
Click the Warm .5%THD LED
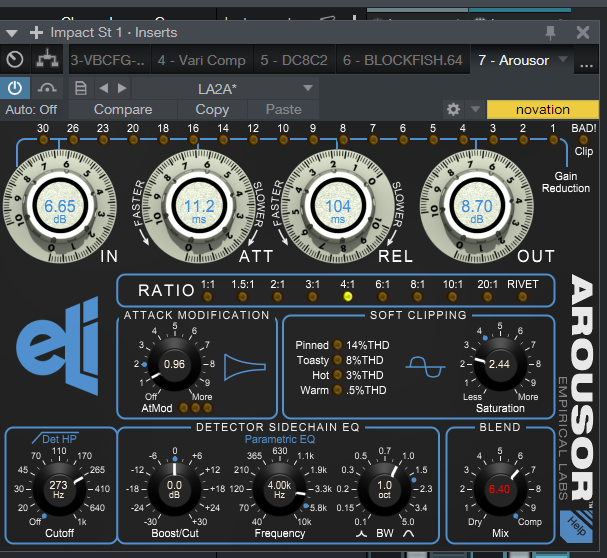tap(338, 390)
